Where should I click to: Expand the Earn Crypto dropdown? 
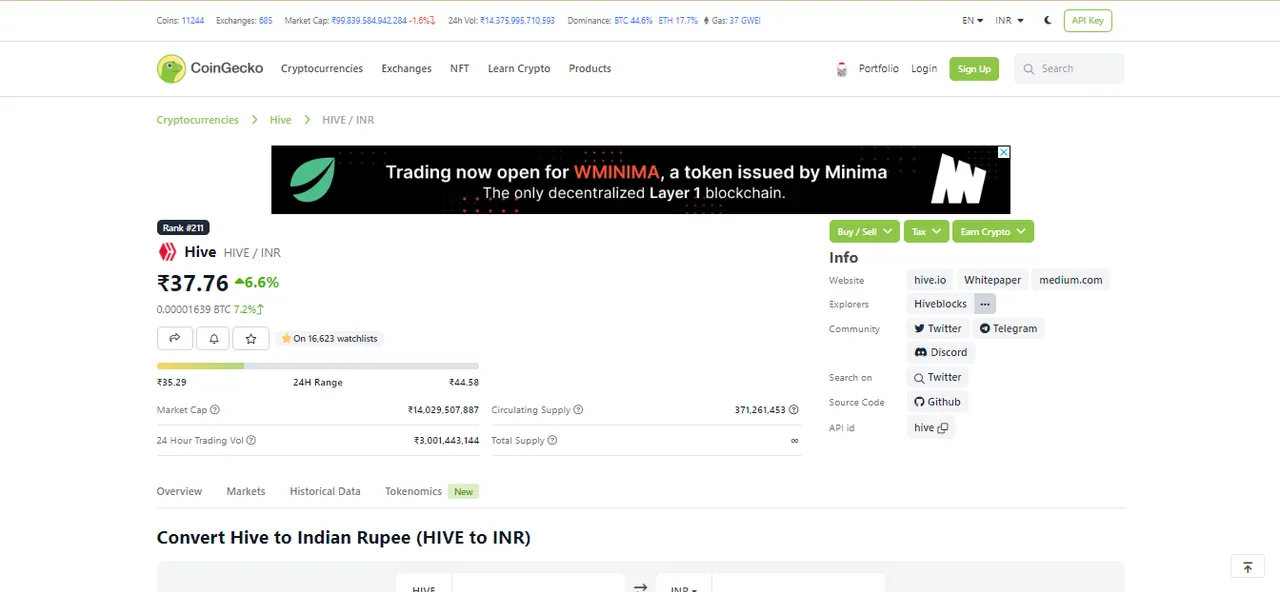993,231
